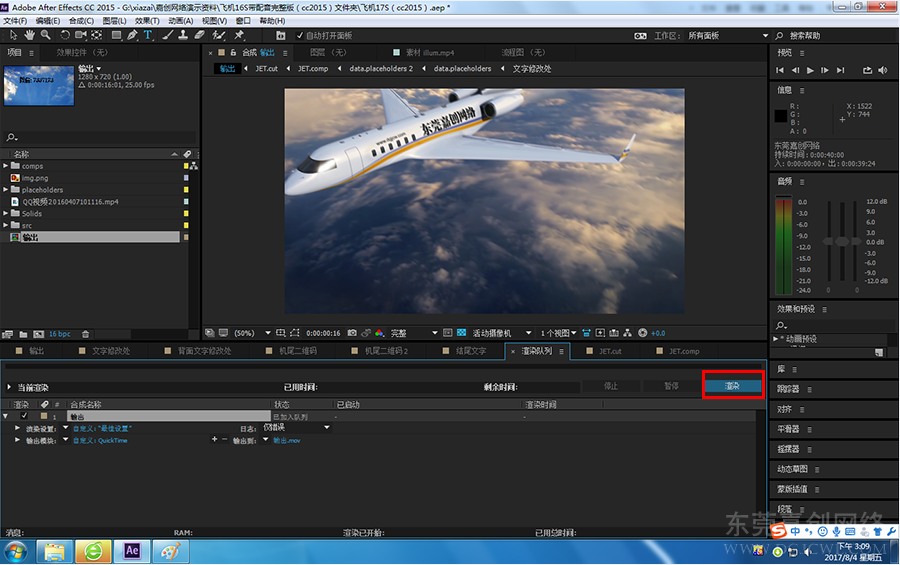
Task: Open the 帮助(H) menu
Action: coord(272,21)
